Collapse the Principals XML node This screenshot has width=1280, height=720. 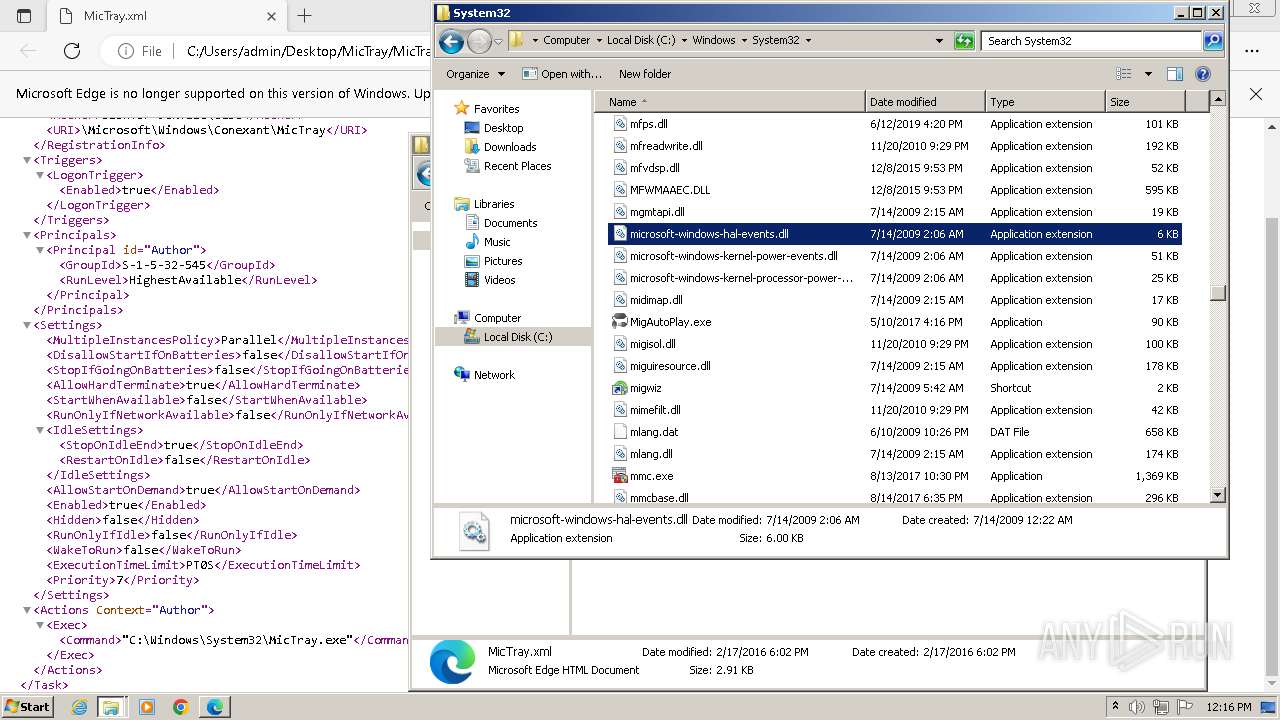tap(27, 235)
